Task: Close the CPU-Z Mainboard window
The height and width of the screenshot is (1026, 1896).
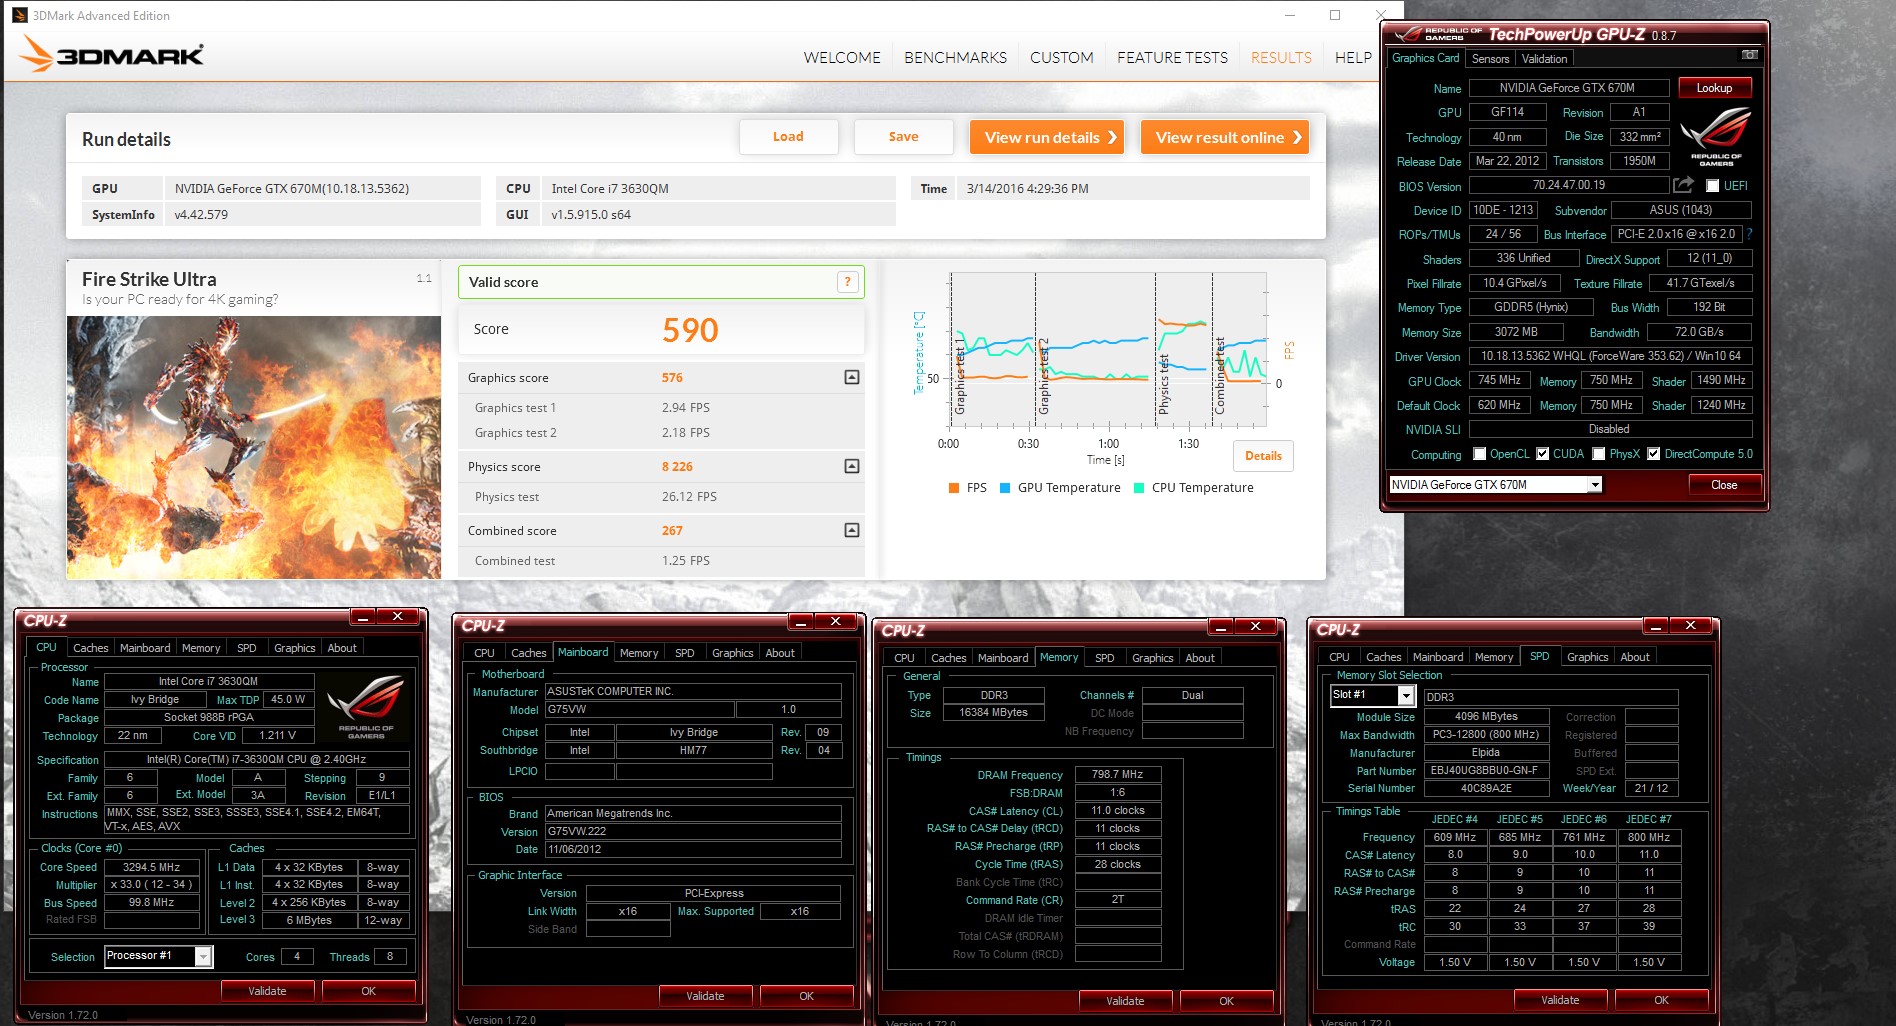Action: point(835,621)
